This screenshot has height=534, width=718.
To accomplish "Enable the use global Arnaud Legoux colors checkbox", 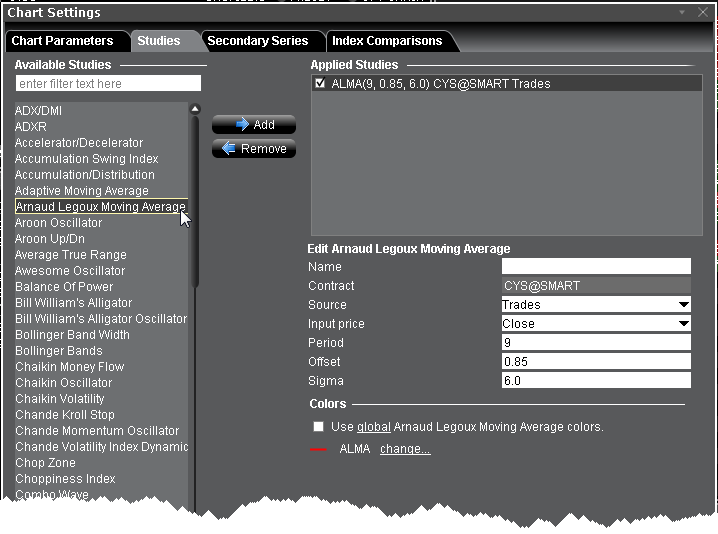I will [319, 427].
